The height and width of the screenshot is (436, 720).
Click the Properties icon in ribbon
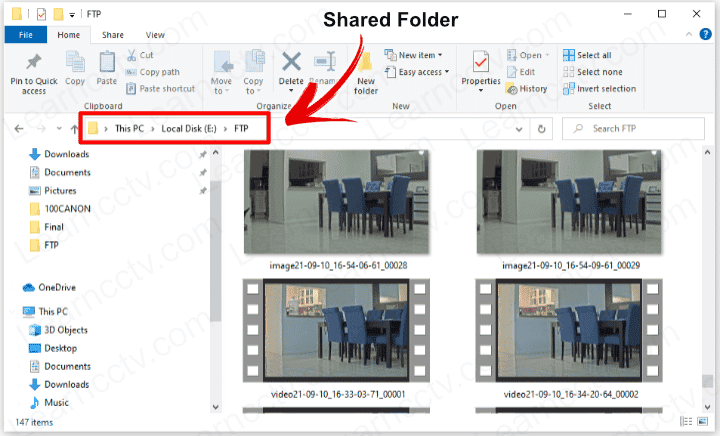tap(481, 63)
